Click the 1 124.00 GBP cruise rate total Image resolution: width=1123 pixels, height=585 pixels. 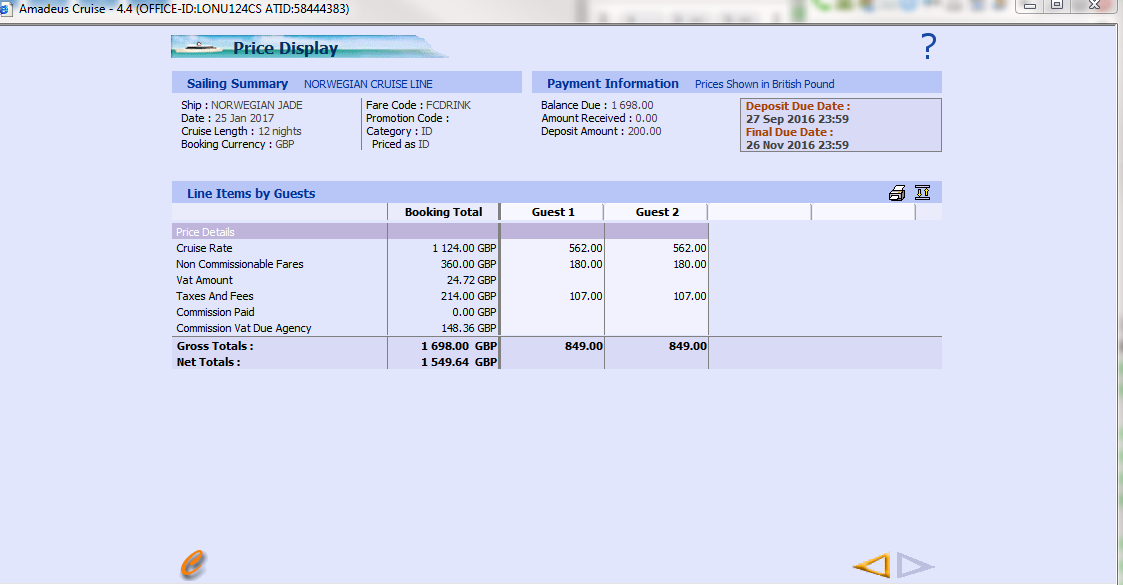pyautogui.click(x=464, y=248)
